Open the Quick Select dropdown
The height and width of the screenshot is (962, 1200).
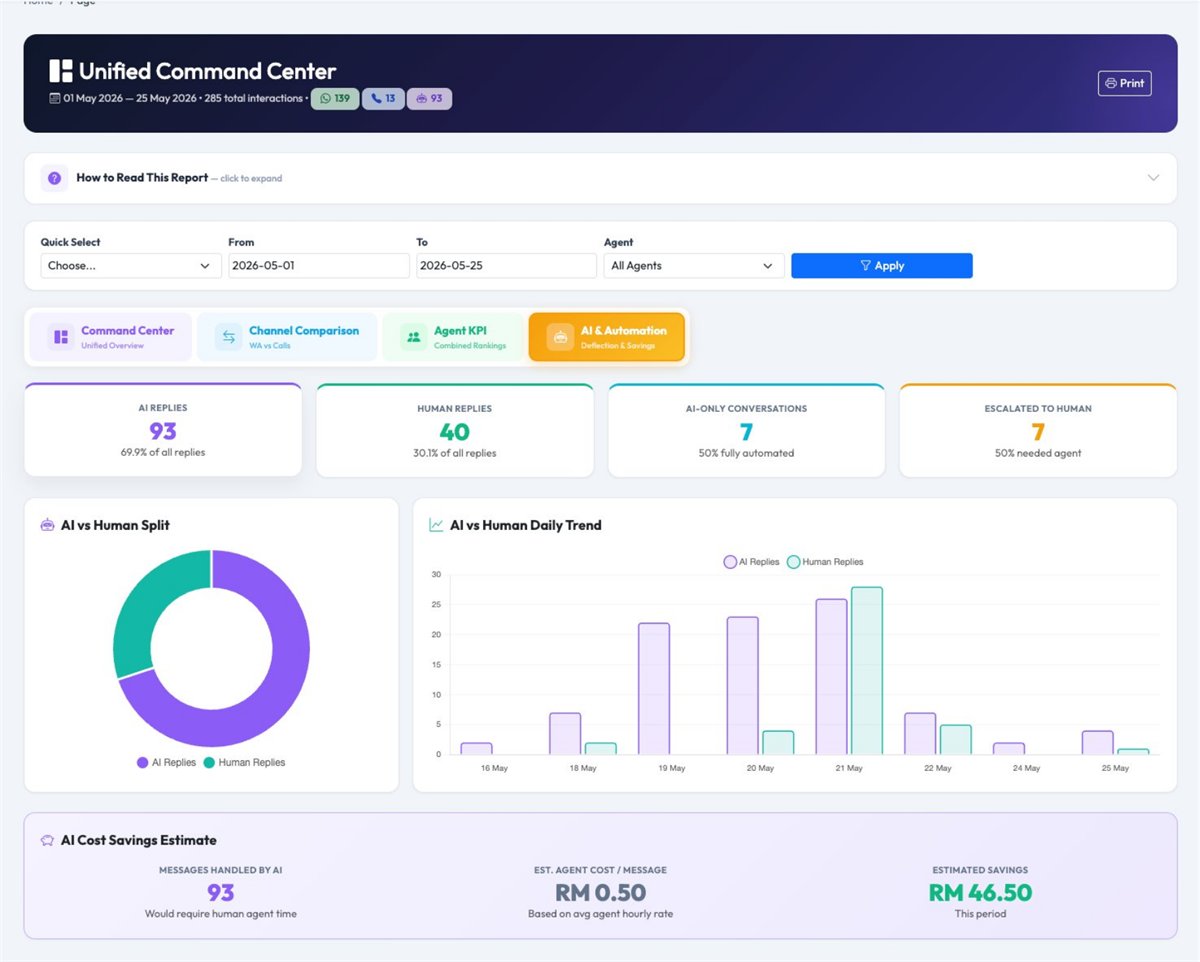[x=131, y=266]
